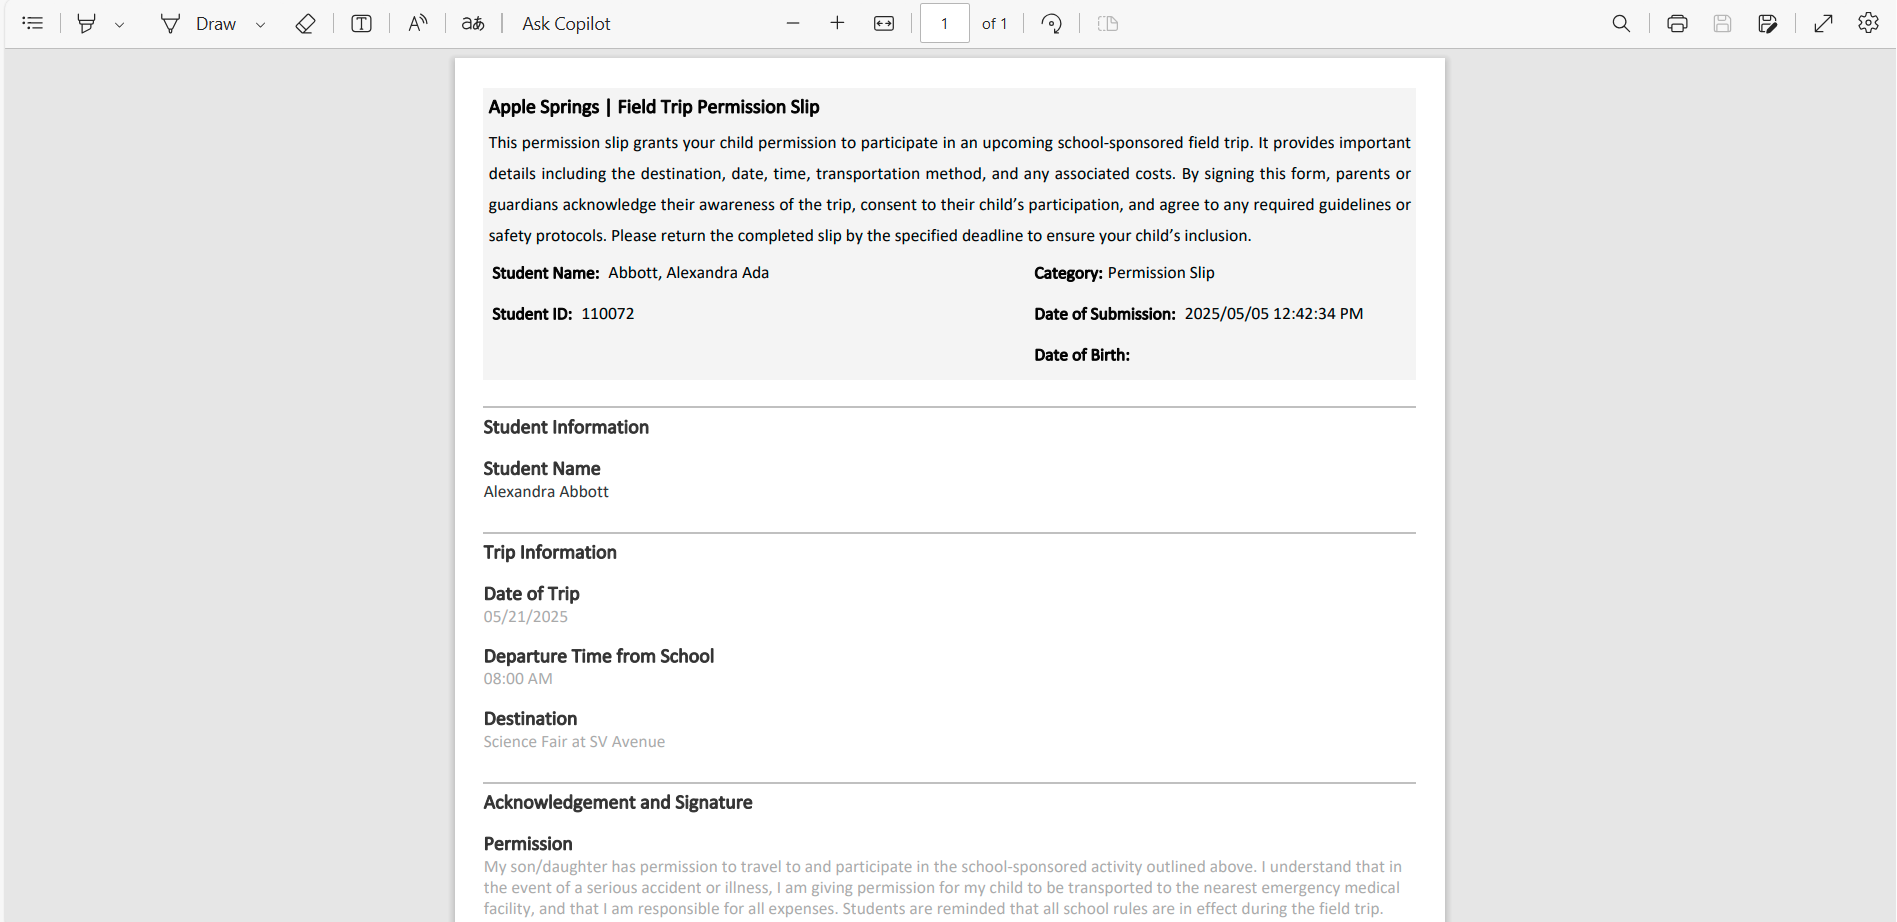Image resolution: width=1897 pixels, height=922 pixels.
Task: Open the PDF settings menu
Action: click(1868, 23)
